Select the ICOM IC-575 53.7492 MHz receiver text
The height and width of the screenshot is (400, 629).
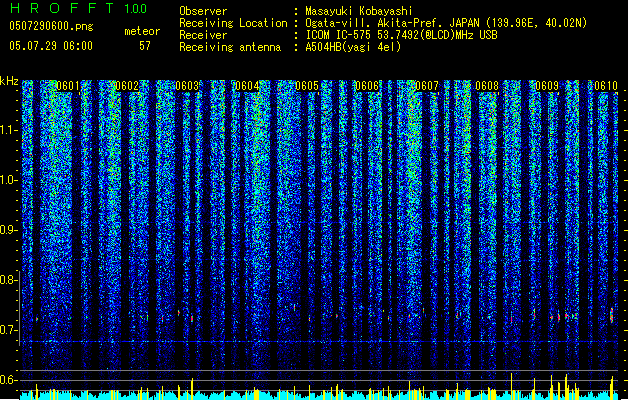tap(402, 35)
